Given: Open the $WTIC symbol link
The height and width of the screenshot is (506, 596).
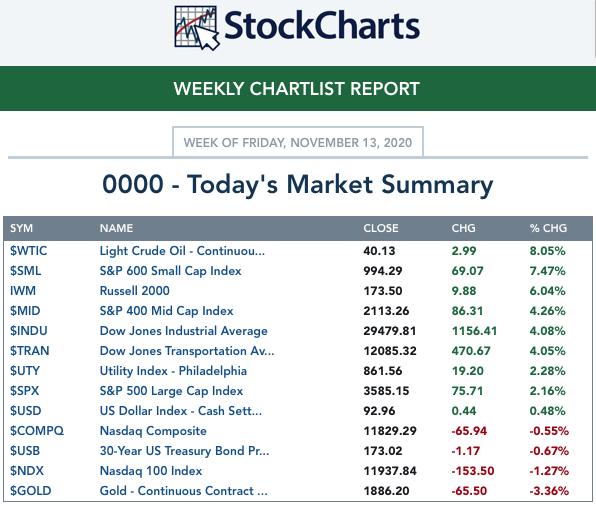Looking at the screenshot, I should click(x=29, y=251).
